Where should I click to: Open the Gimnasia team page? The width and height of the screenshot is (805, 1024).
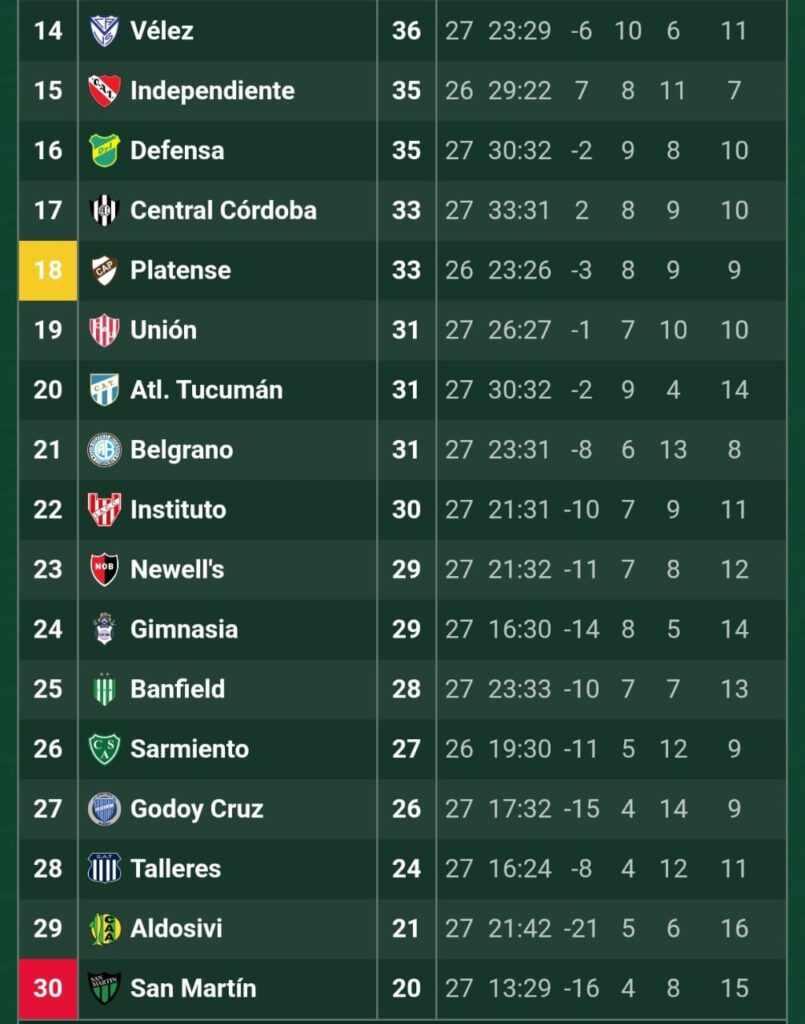184,629
